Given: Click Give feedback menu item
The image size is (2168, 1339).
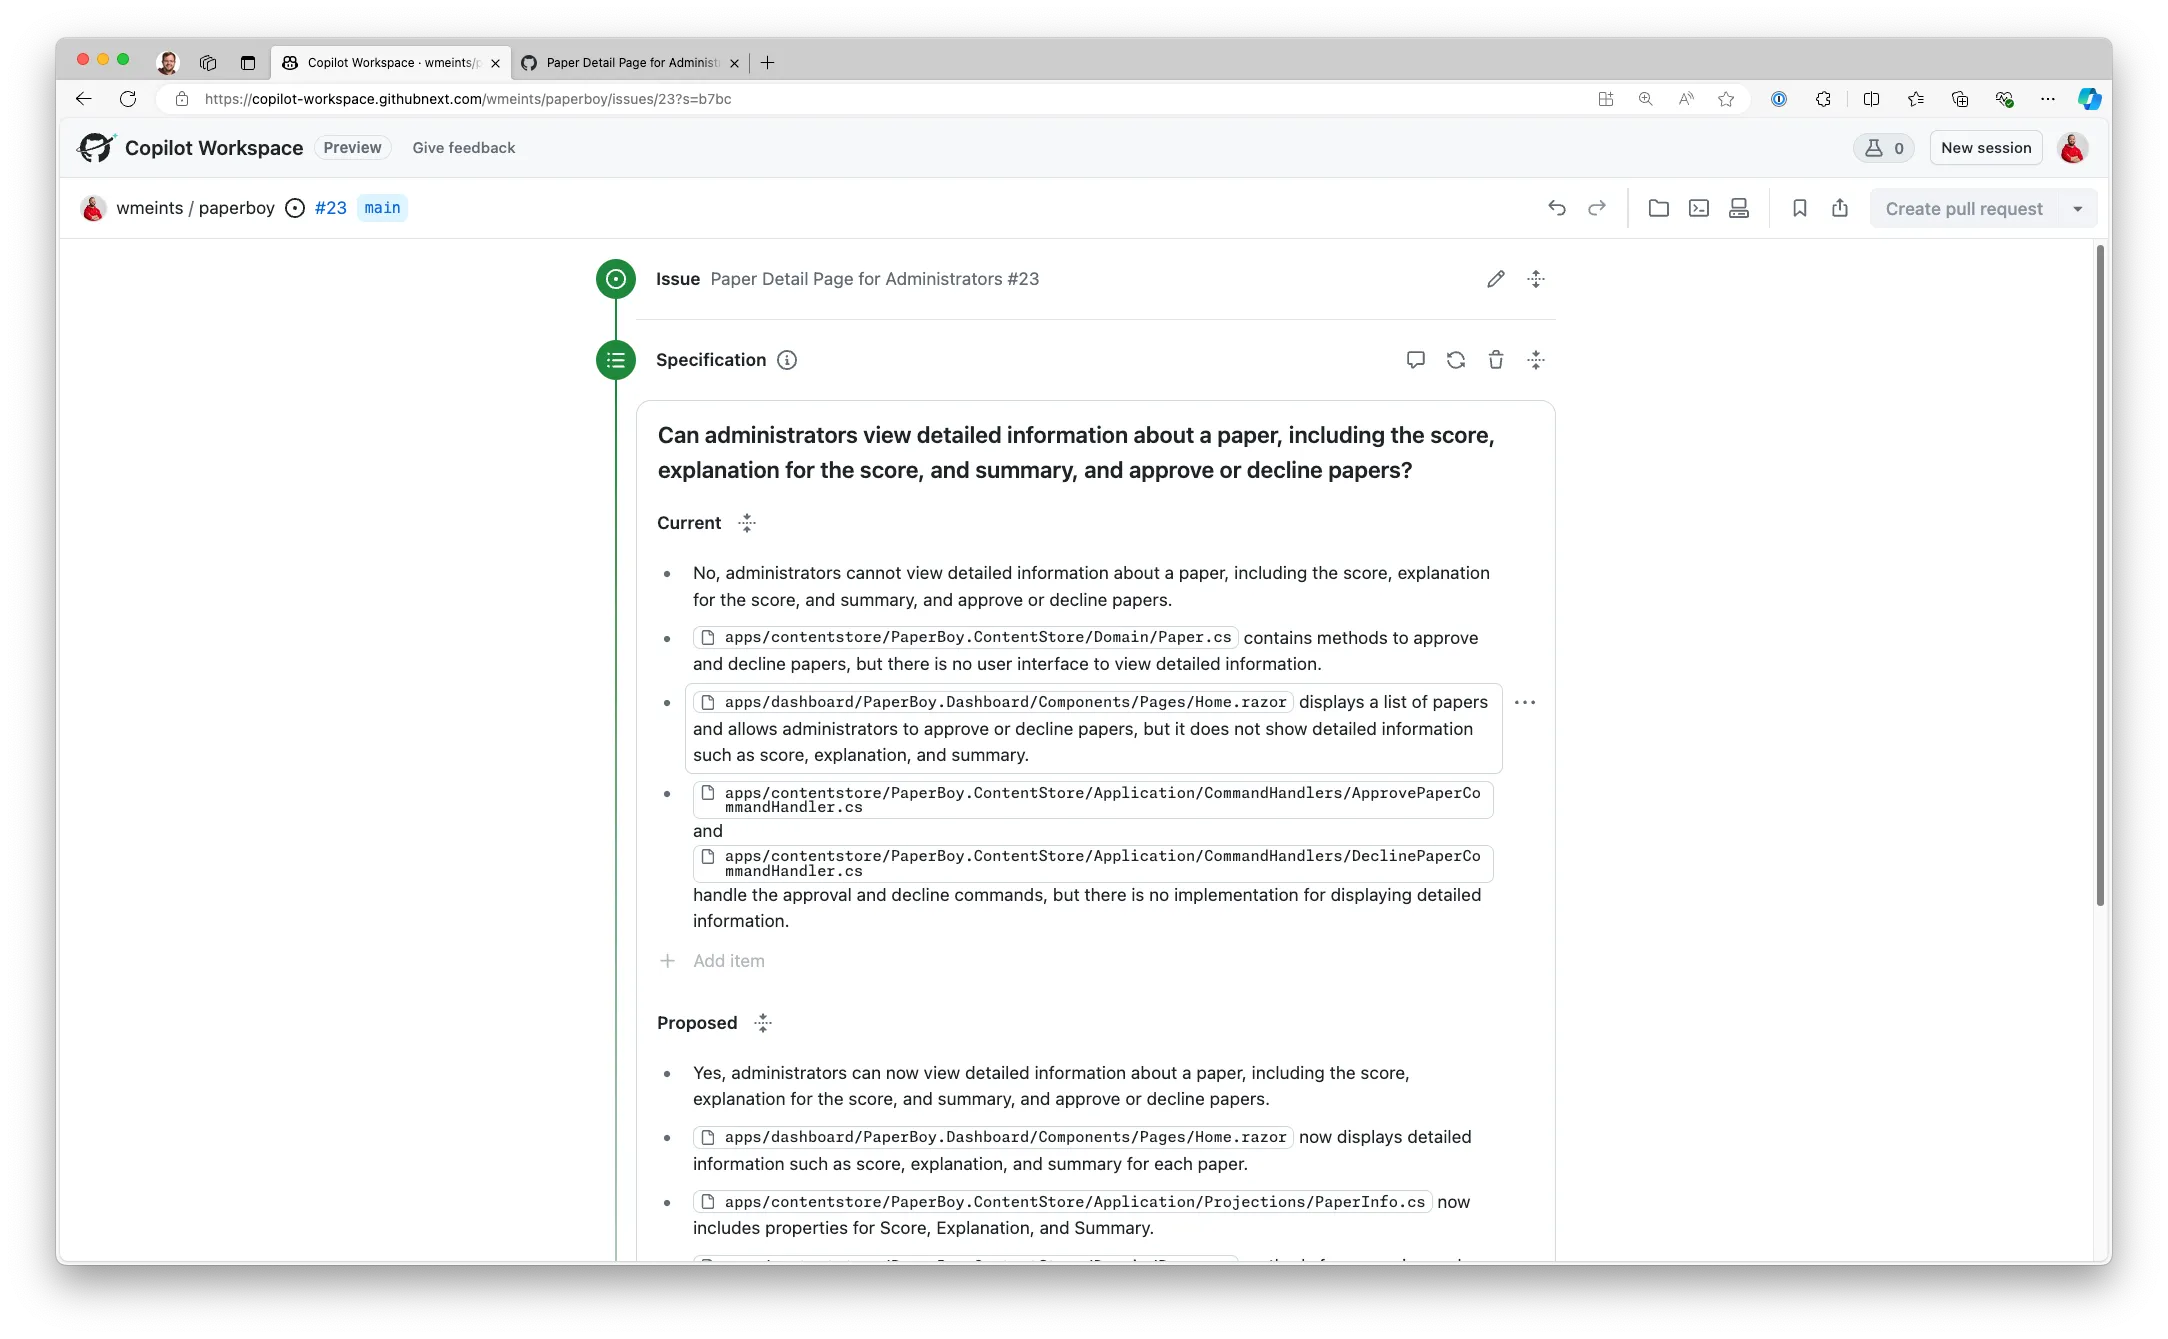Looking at the screenshot, I should pos(463,147).
